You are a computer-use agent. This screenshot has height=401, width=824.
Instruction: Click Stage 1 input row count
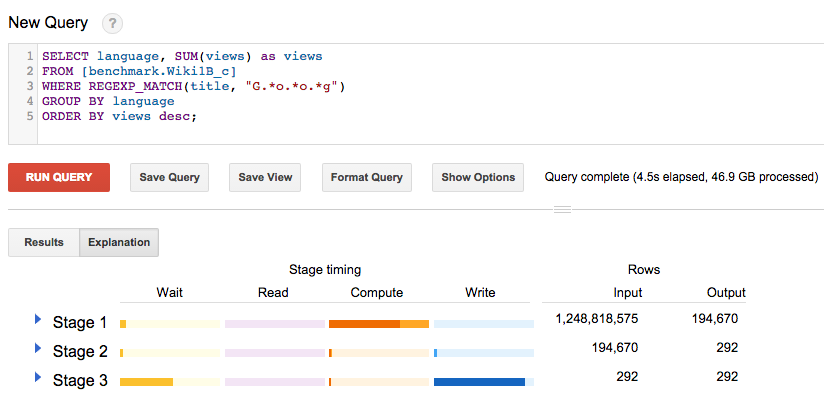(596, 319)
